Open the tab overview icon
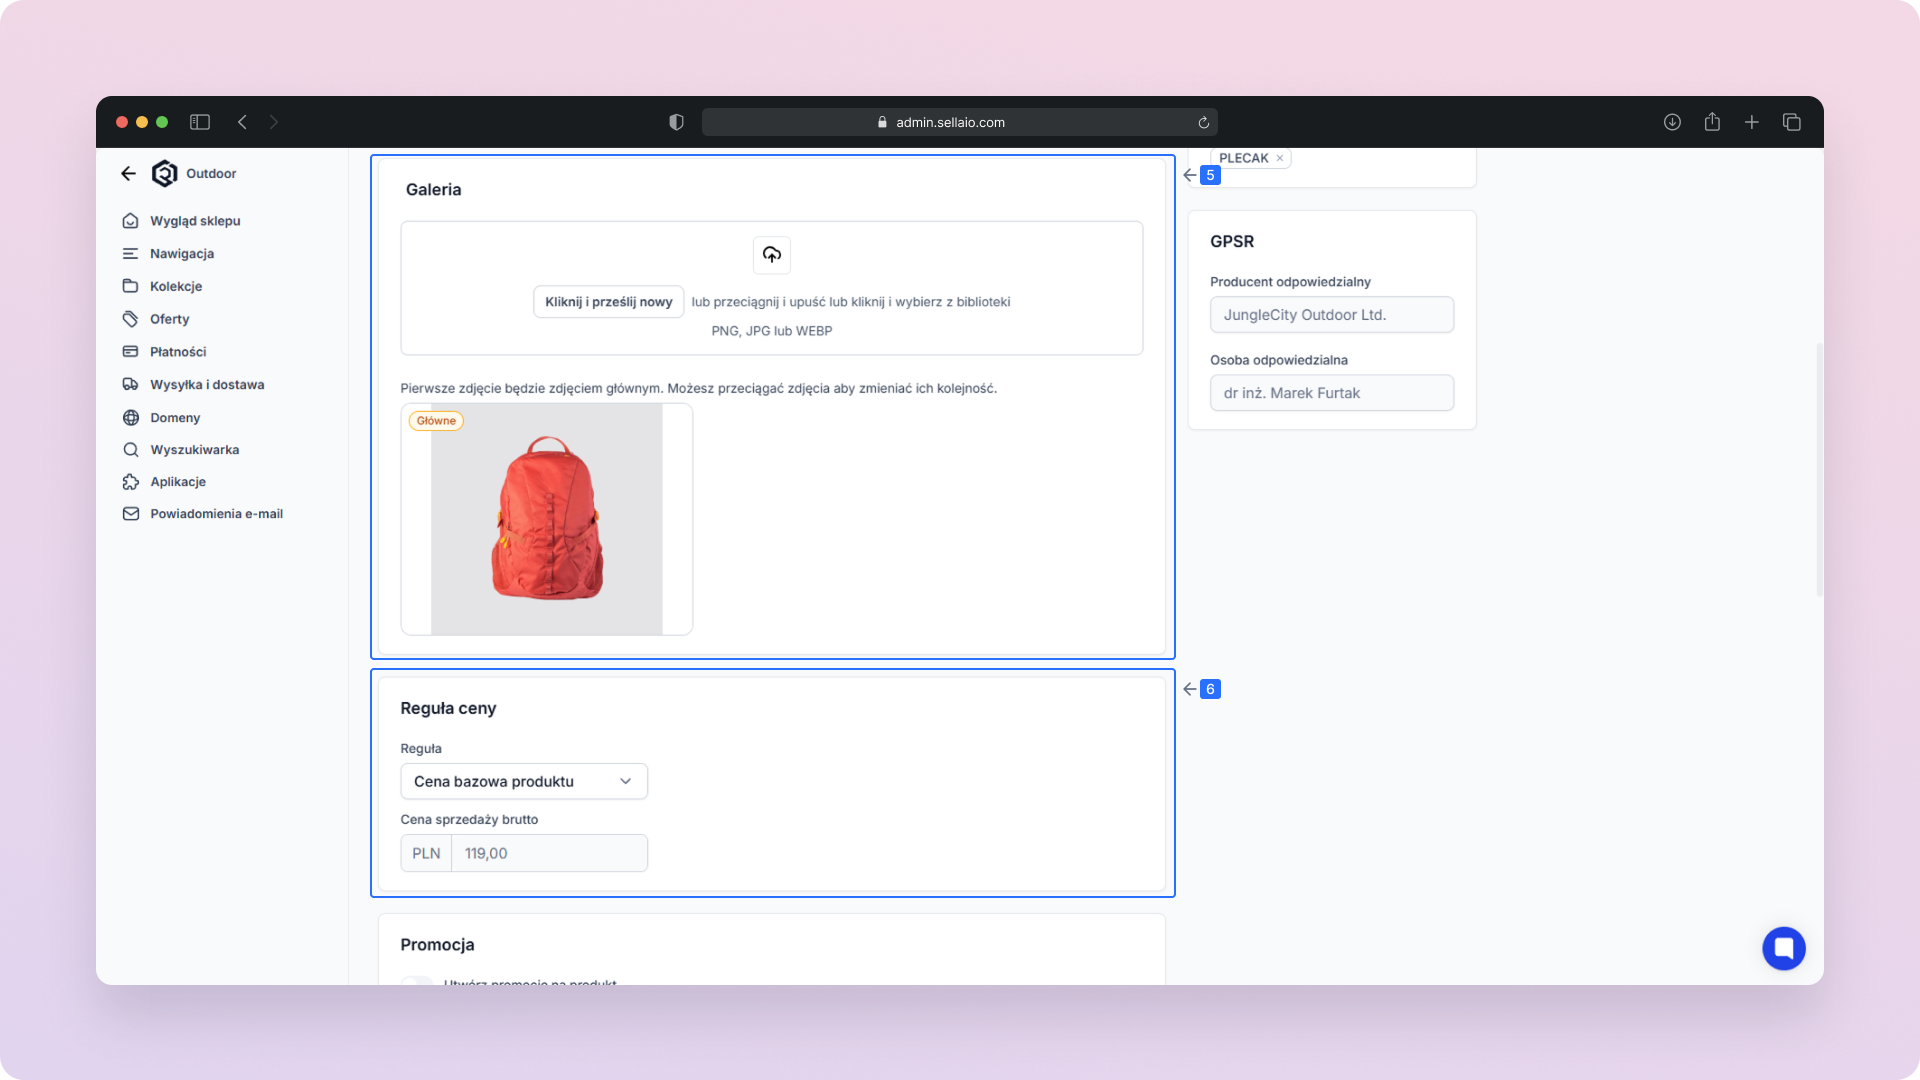 point(1791,122)
